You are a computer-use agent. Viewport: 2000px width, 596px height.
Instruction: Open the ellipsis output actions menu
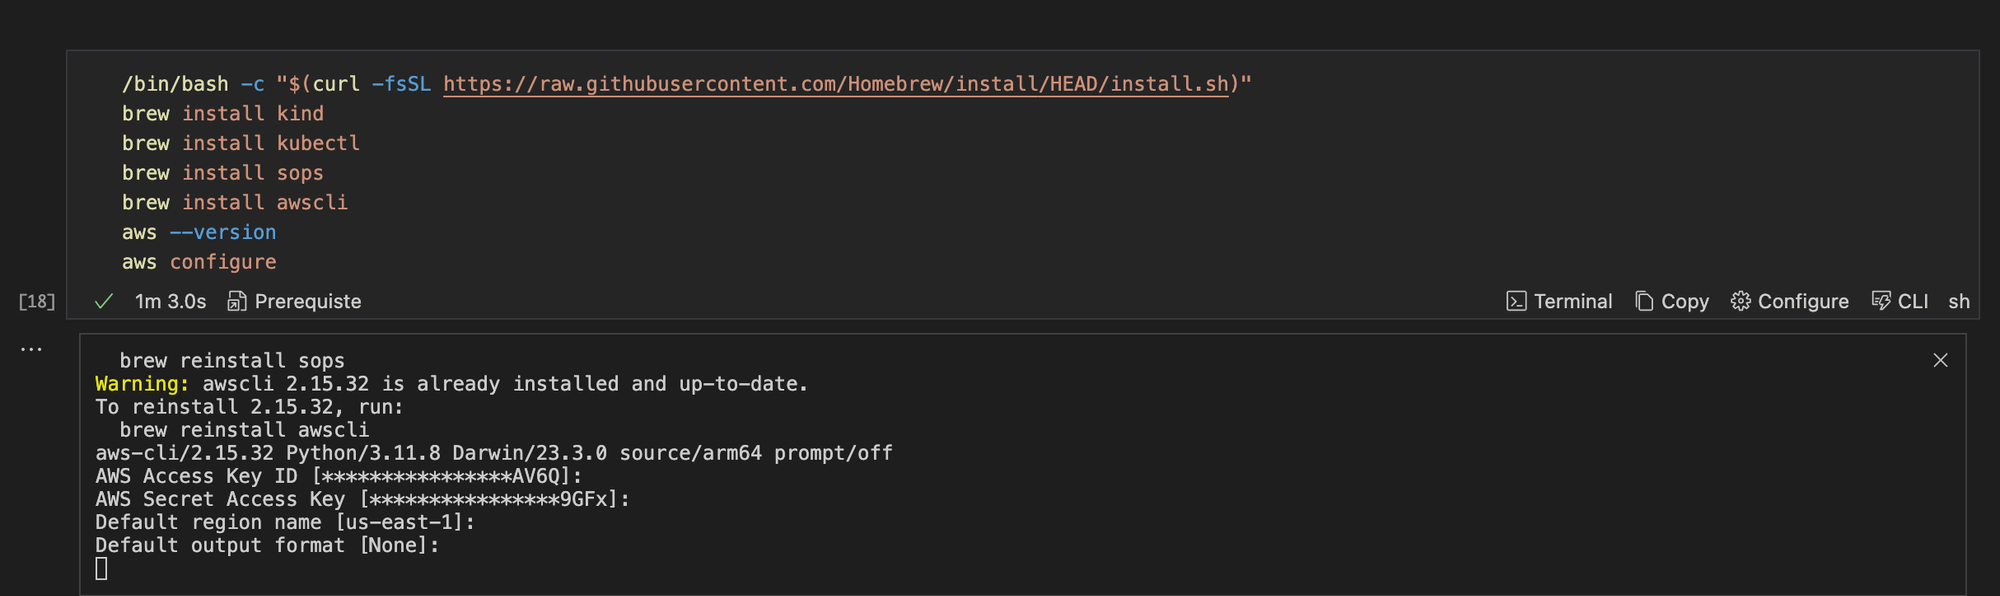(x=31, y=350)
